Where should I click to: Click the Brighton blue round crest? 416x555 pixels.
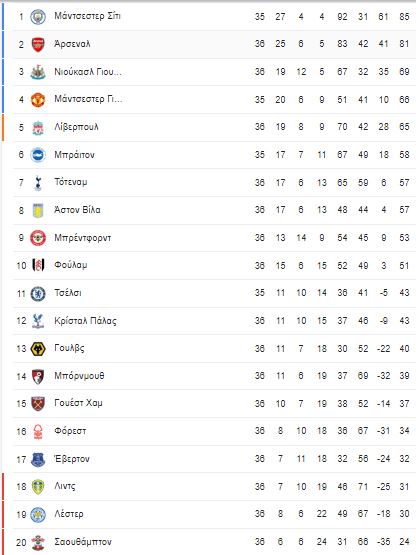click(38, 155)
